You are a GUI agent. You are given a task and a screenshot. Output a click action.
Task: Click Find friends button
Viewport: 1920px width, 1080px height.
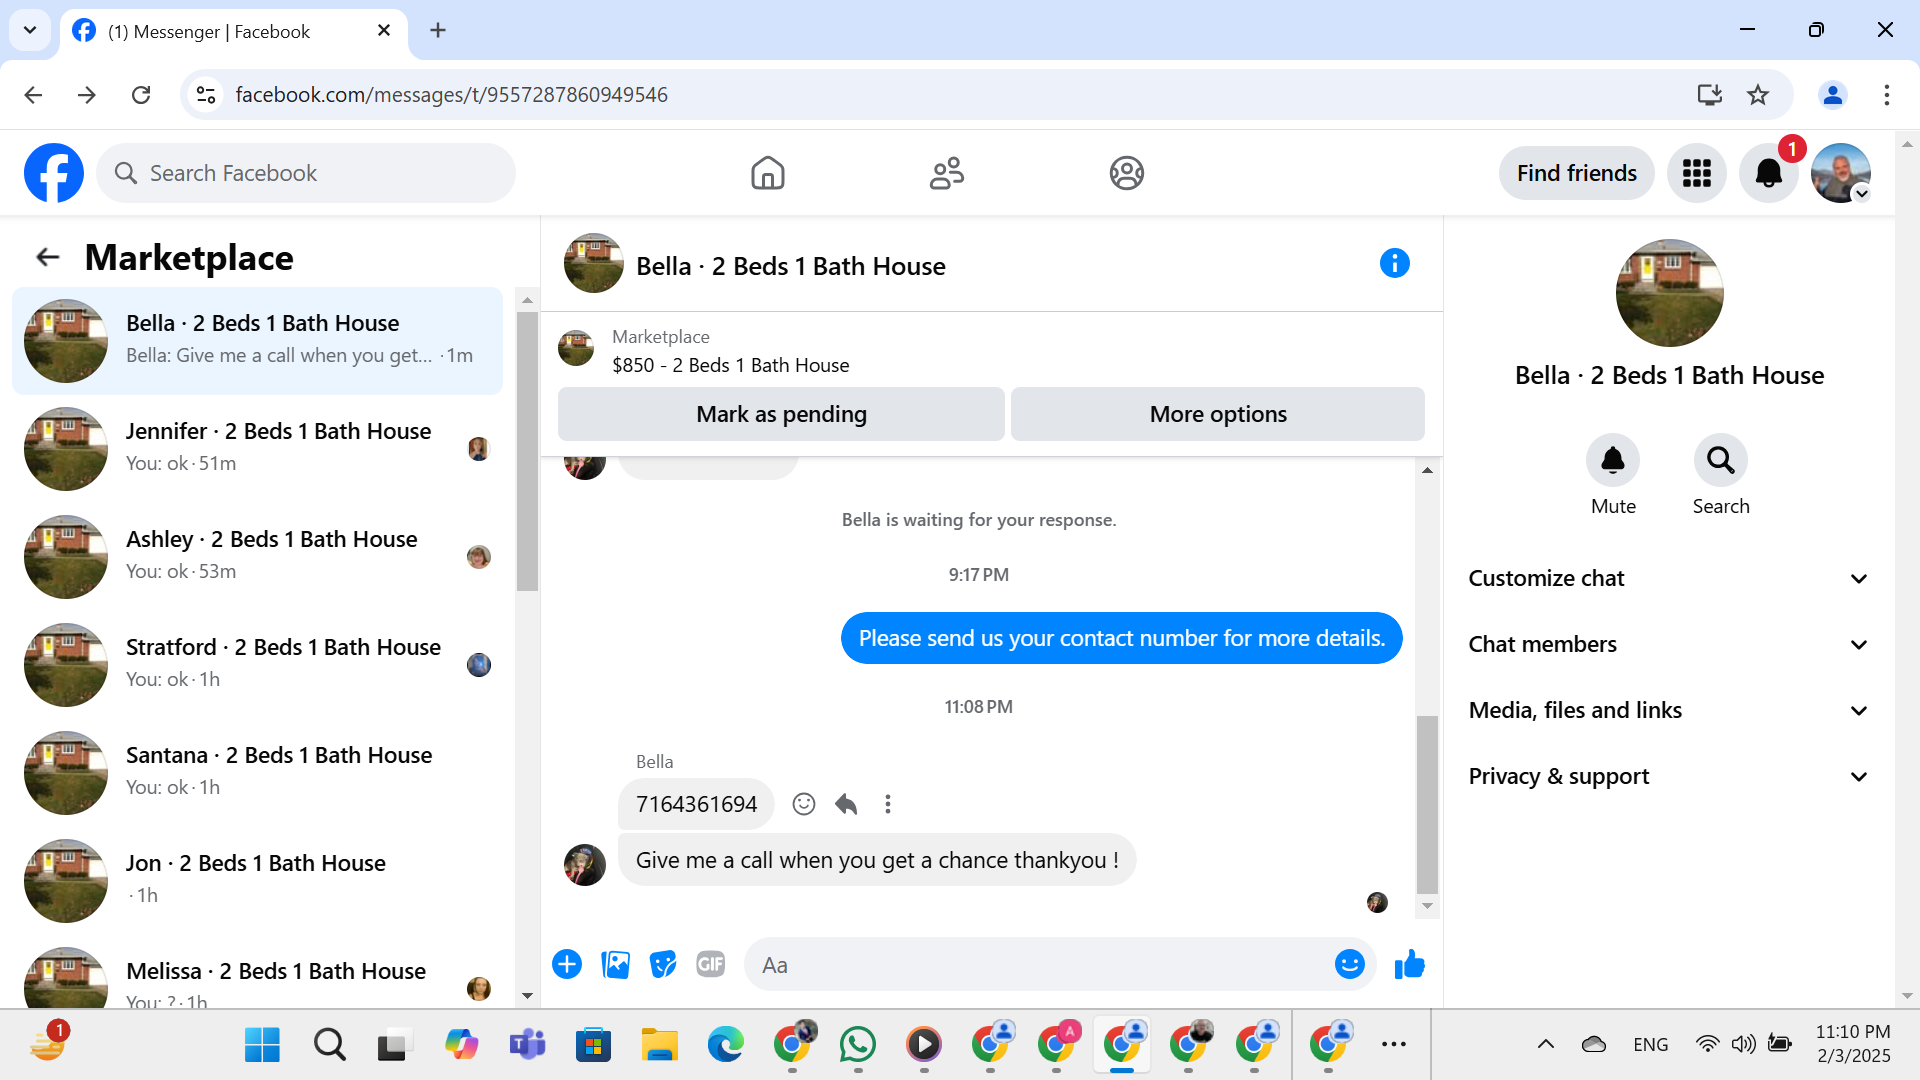(x=1577, y=173)
